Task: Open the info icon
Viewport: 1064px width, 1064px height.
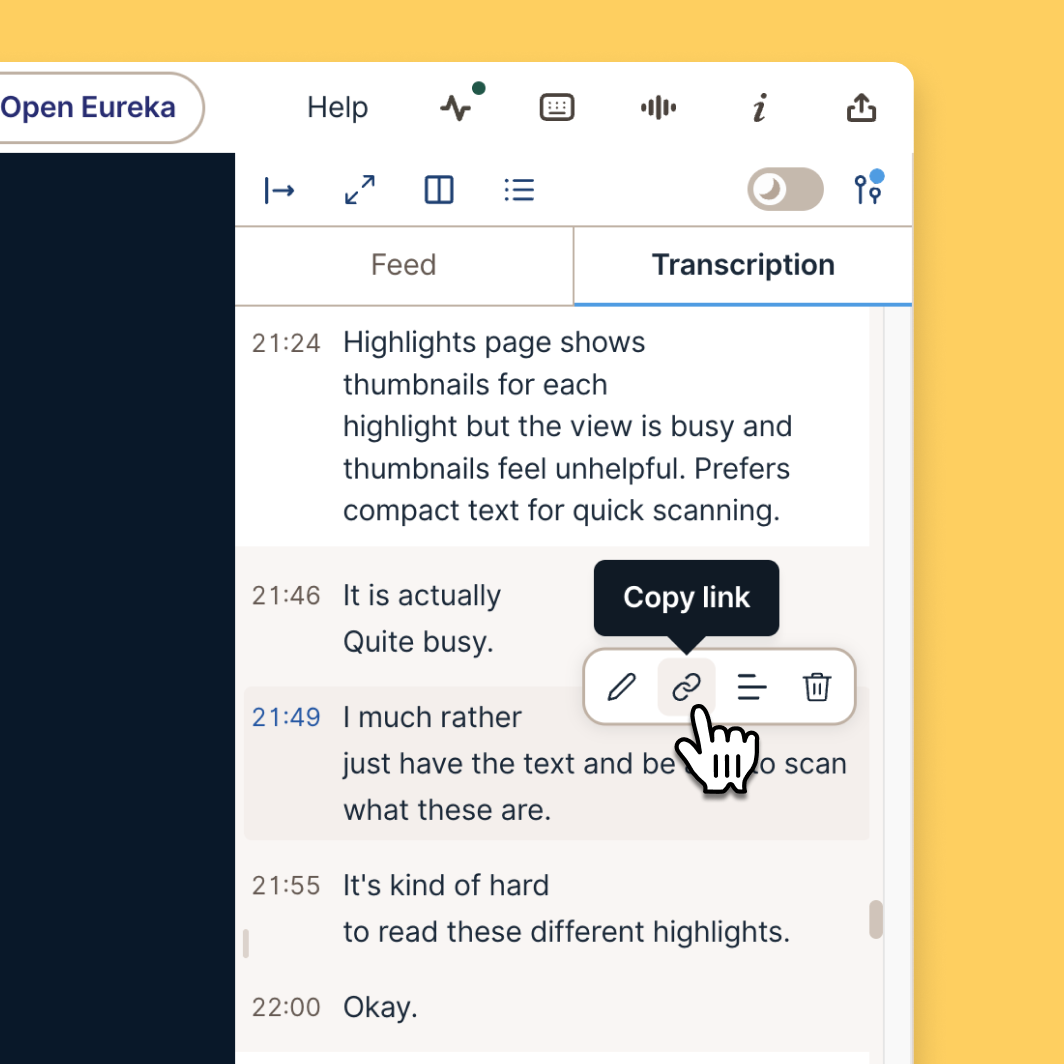Action: (760, 107)
